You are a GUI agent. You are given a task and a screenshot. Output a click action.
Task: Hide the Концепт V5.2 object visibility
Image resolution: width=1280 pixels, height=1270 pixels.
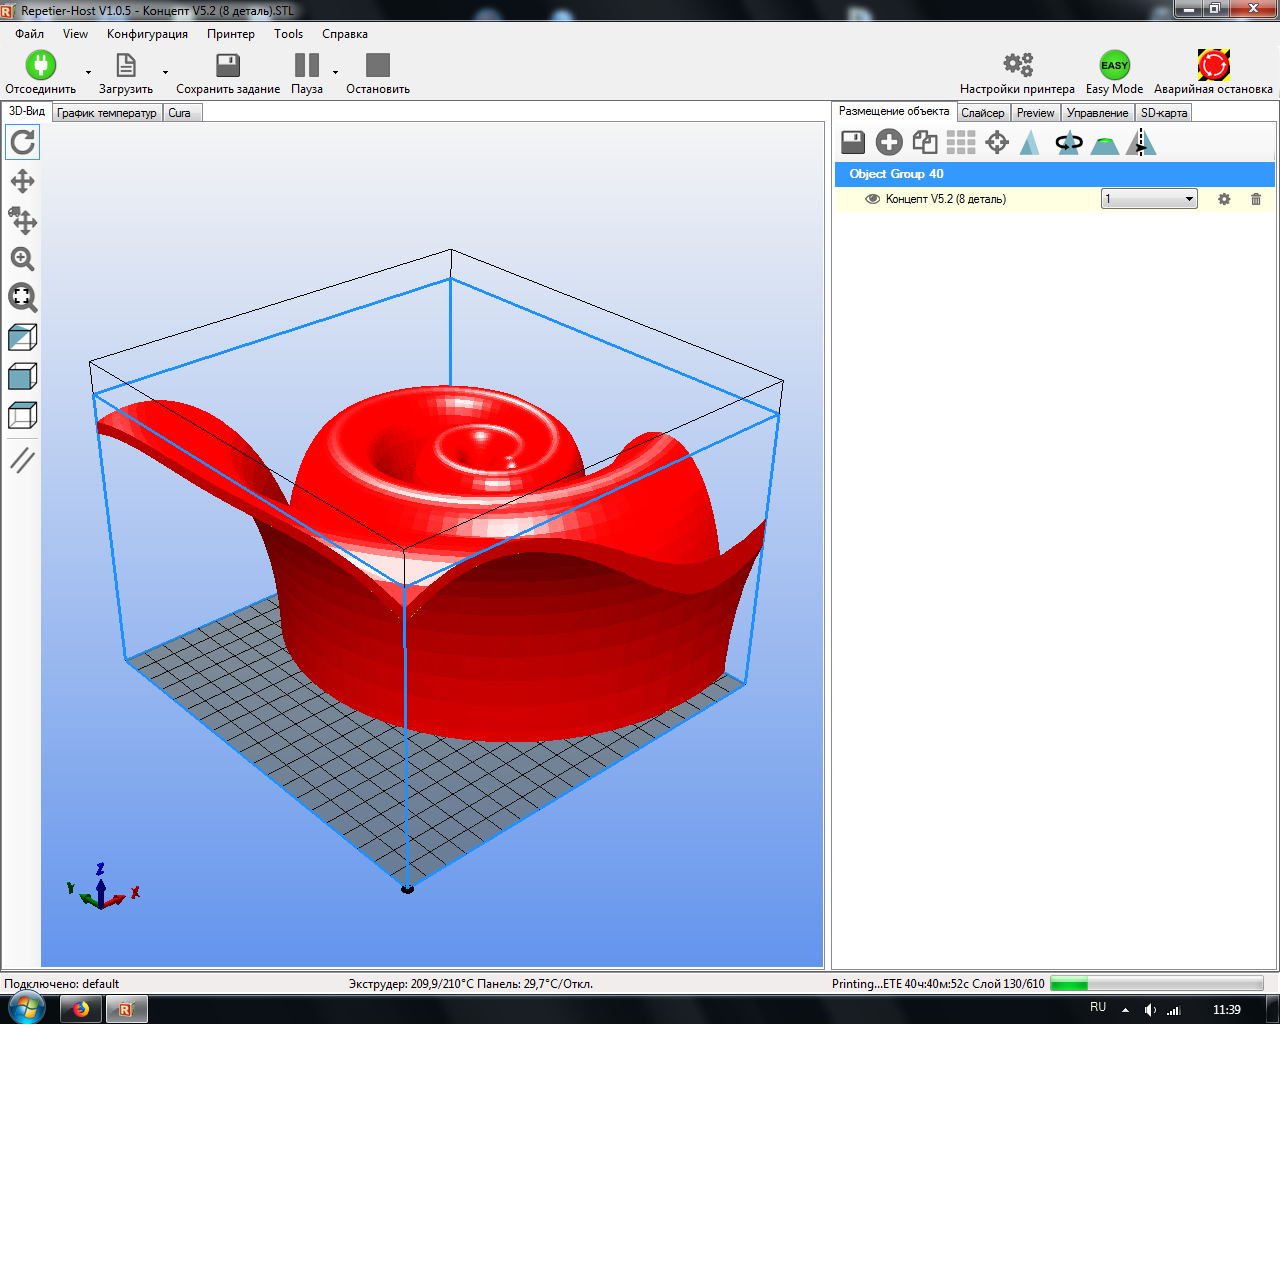point(872,199)
